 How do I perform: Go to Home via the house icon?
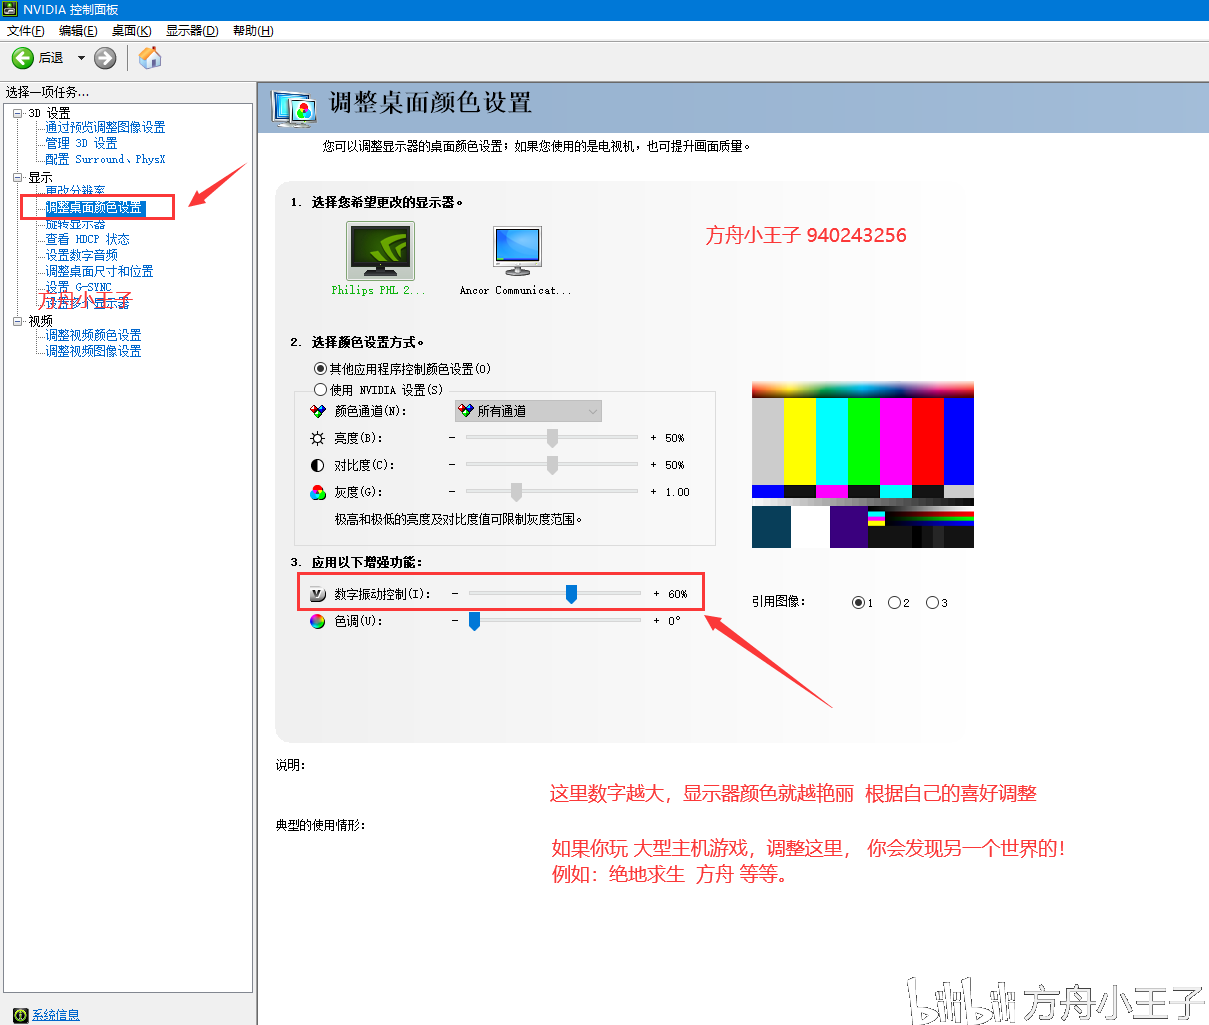tap(150, 58)
